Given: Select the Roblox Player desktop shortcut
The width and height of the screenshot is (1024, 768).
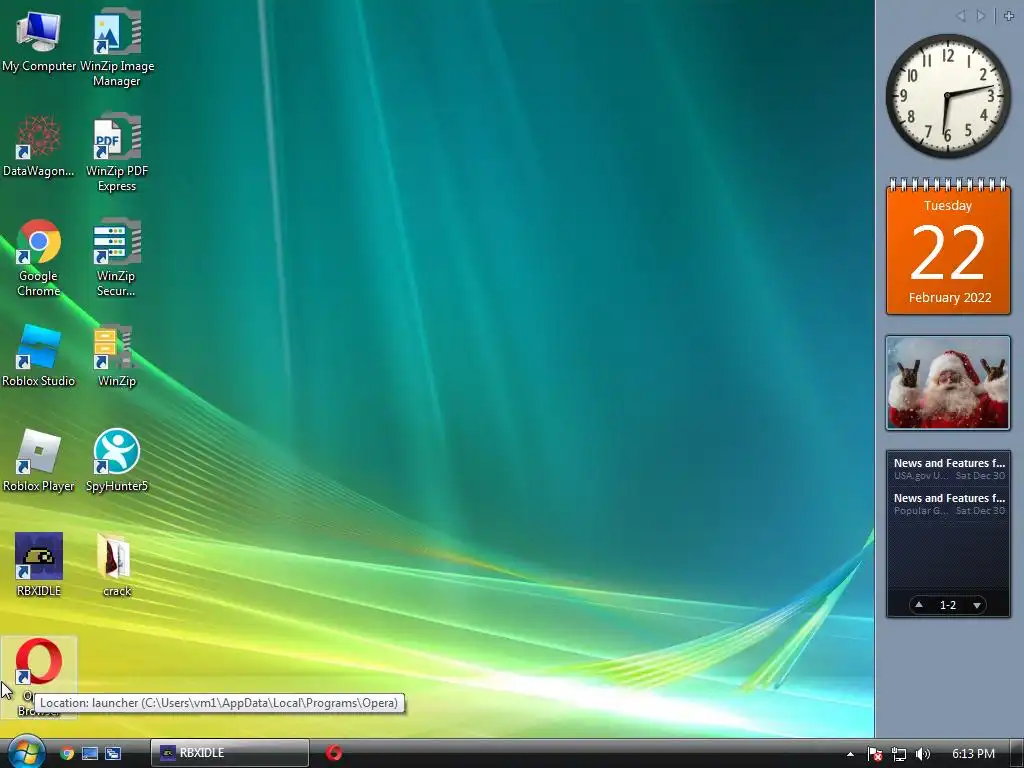Looking at the screenshot, I should pyautogui.click(x=39, y=460).
